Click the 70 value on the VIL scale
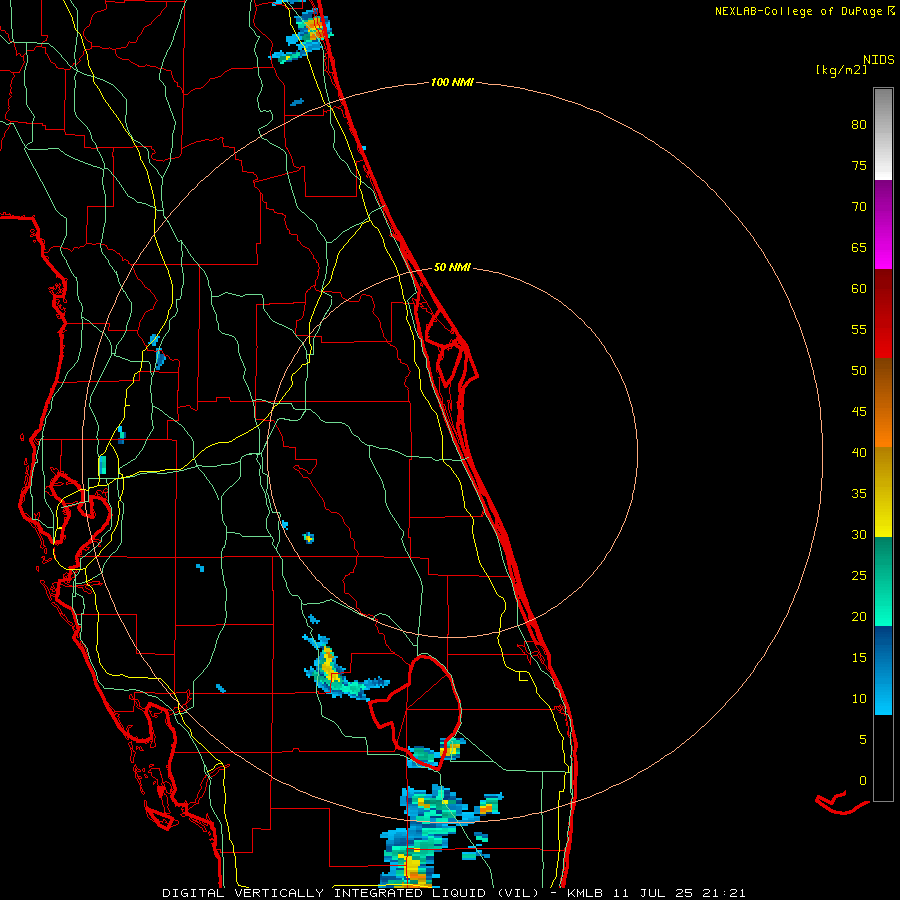900x900 pixels. pos(859,207)
